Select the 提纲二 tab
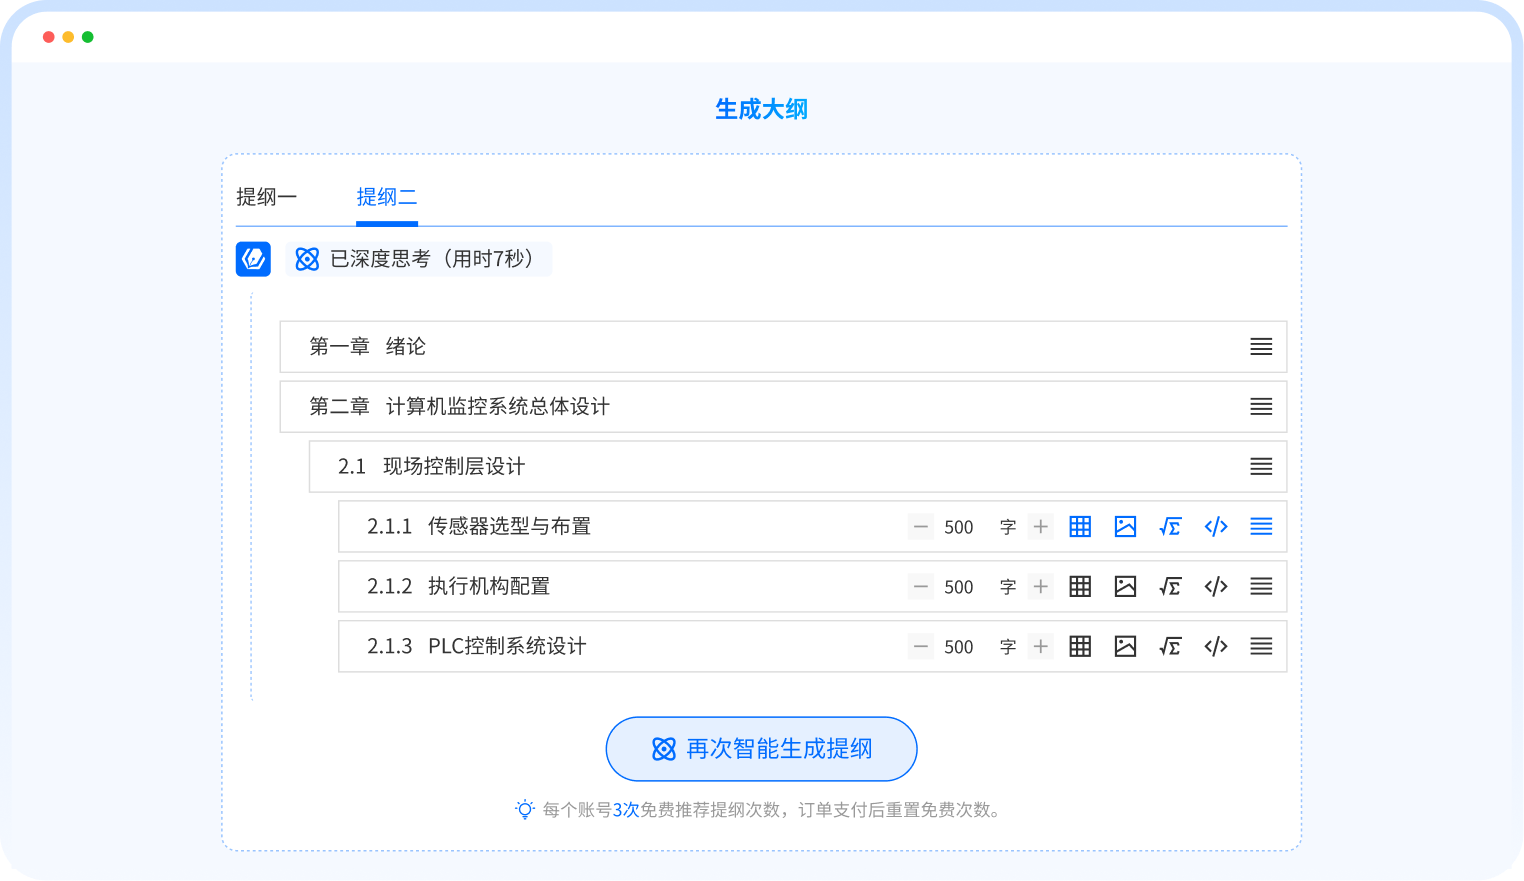This screenshot has width=1524, height=881. [x=387, y=196]
